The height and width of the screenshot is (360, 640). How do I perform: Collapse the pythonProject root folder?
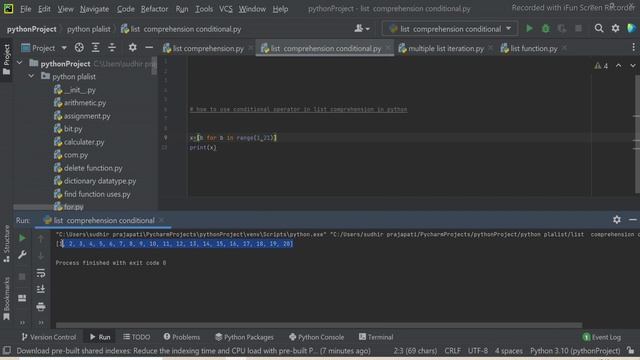point(20,63)
